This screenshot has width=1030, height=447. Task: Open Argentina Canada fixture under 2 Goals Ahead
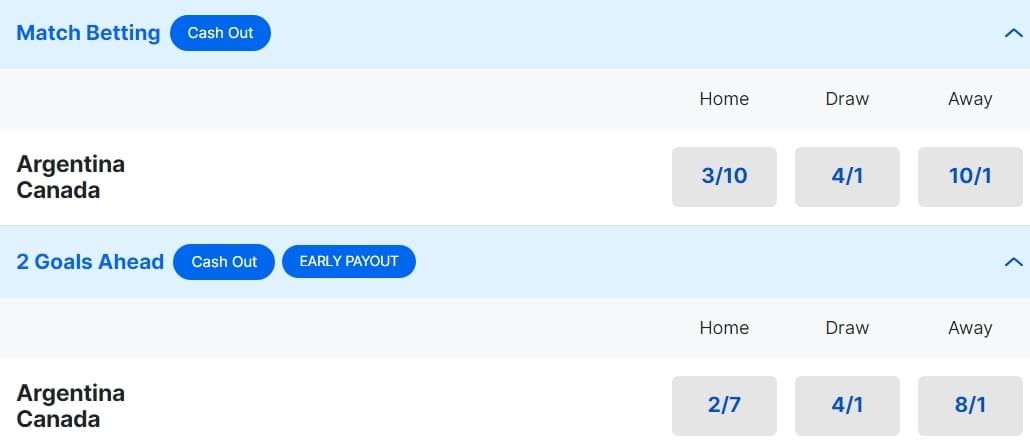pos(71,405)
